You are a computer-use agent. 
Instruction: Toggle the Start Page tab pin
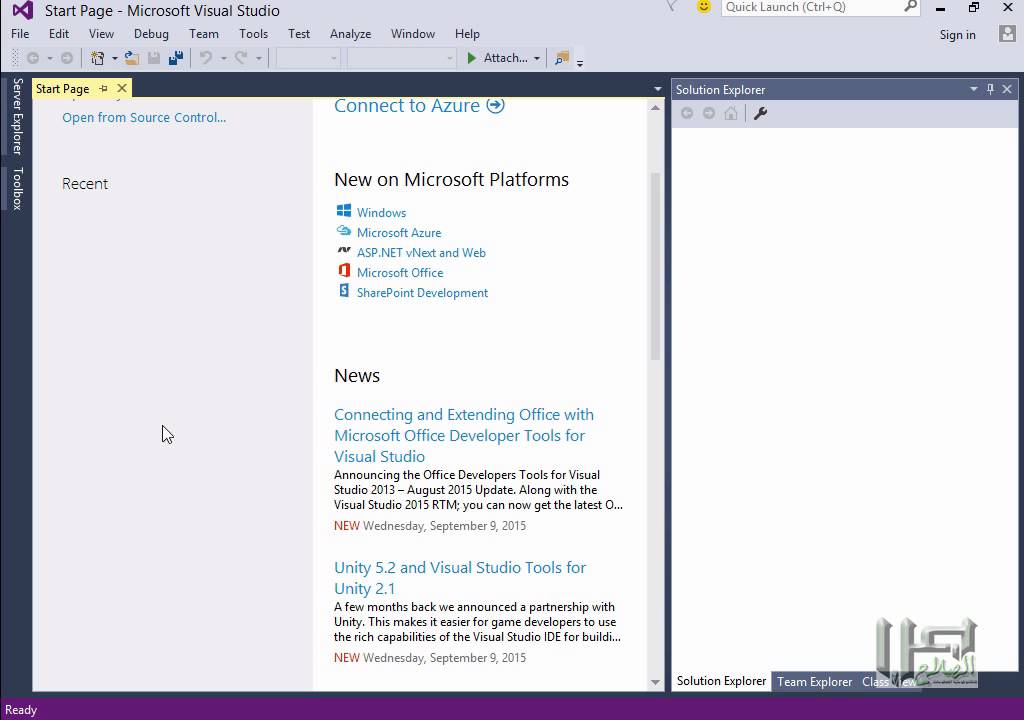(x=103, y=88)
